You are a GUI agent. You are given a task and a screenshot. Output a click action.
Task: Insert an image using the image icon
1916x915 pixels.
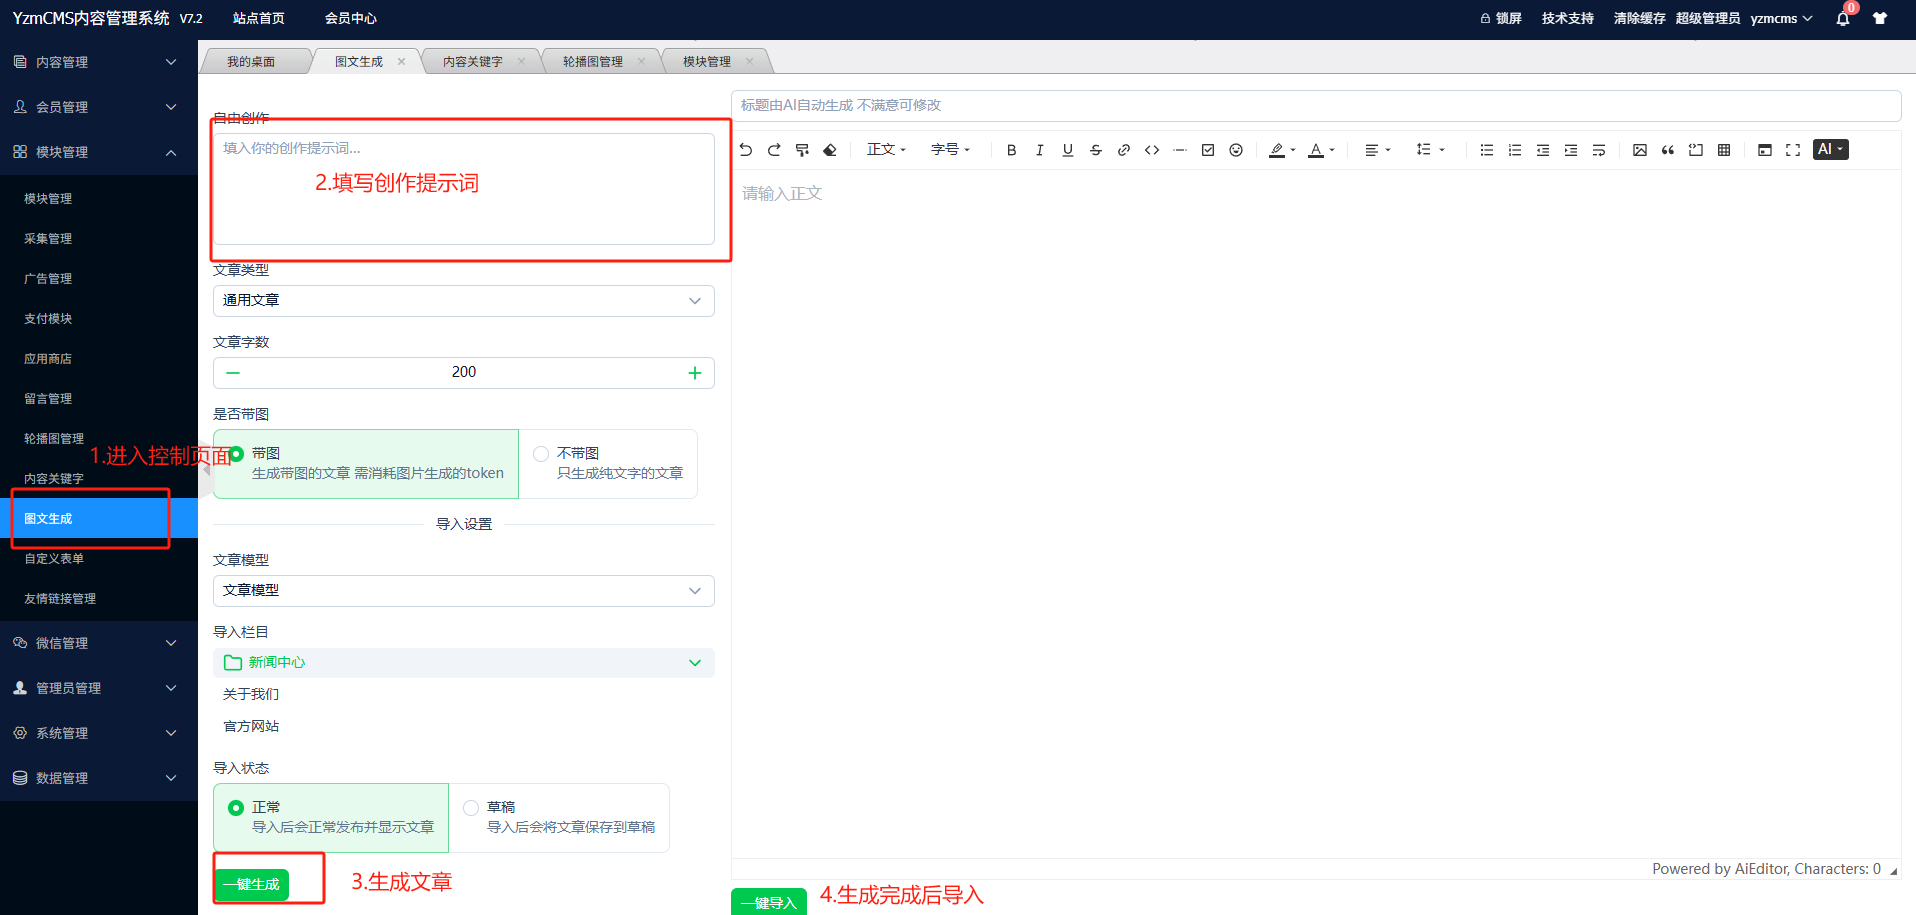[x=1640, y=150]
